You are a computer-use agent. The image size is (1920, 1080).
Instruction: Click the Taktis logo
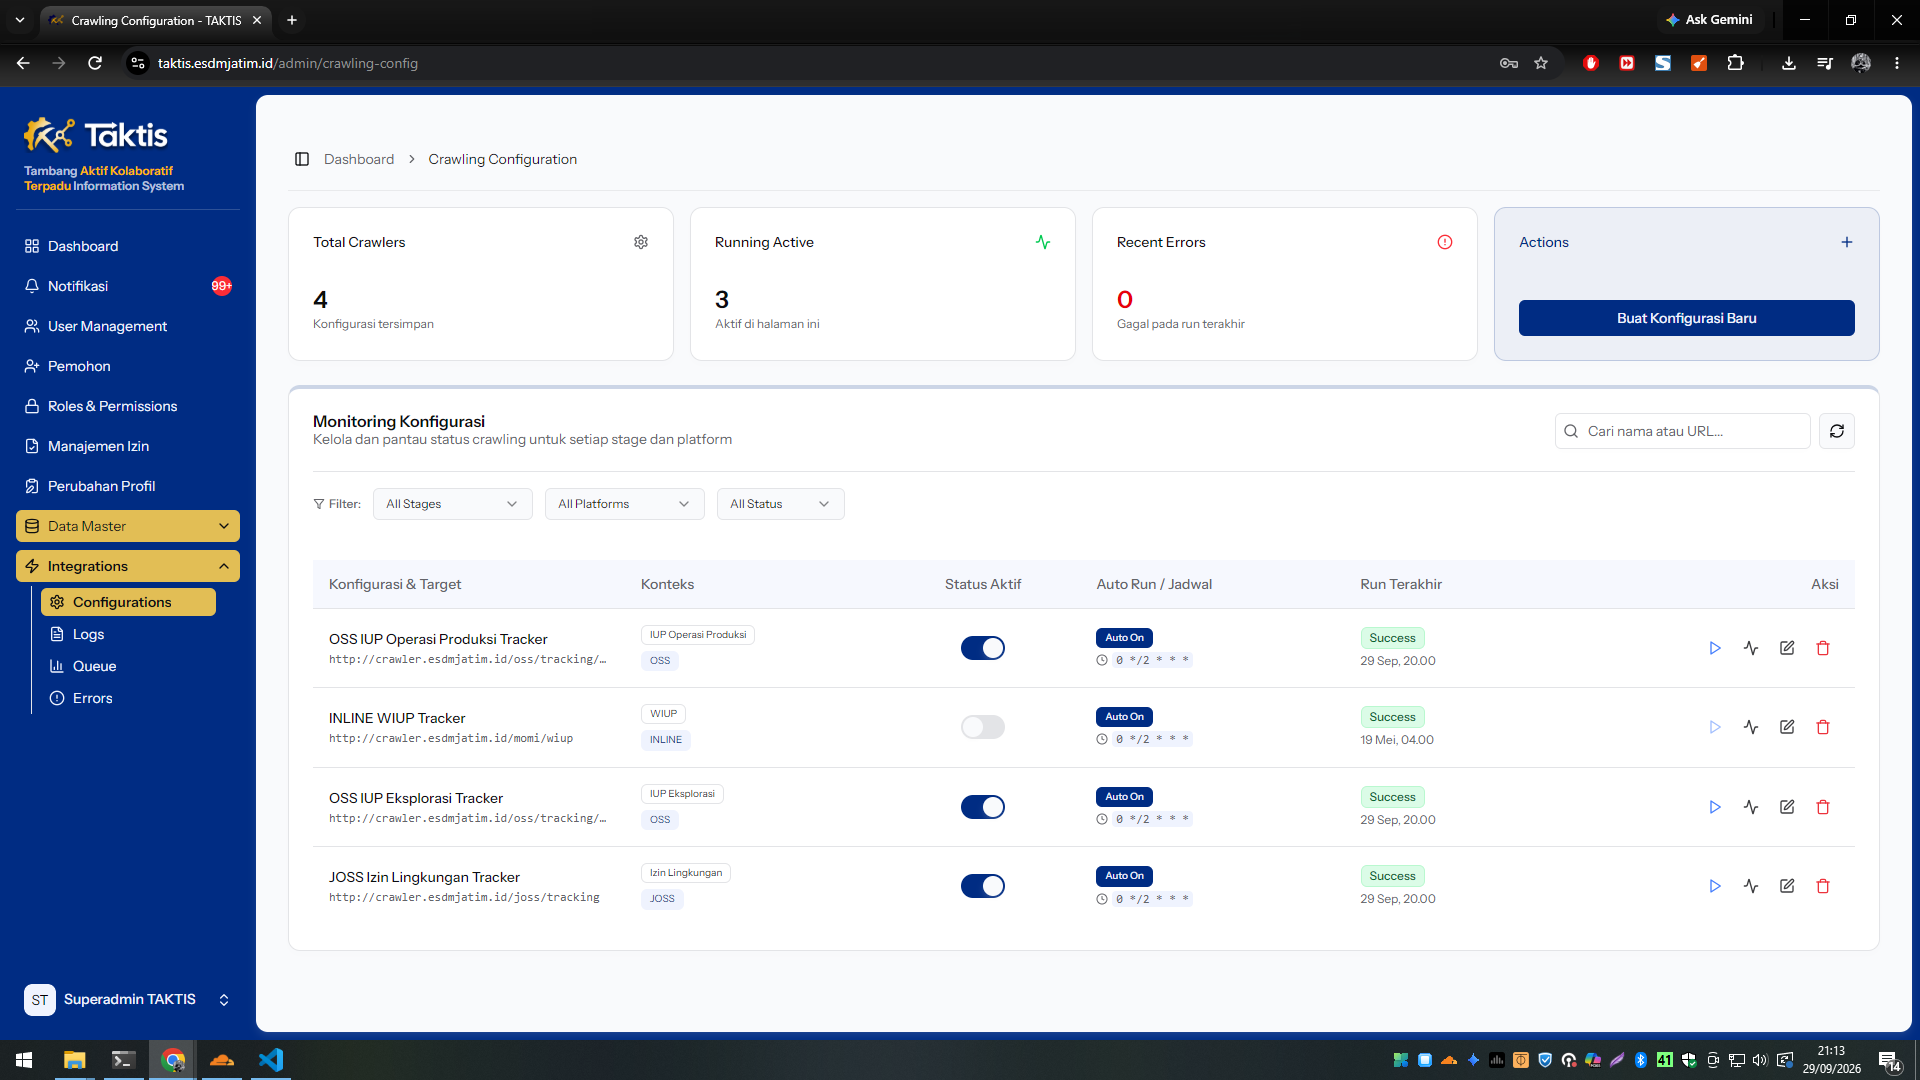click(x=96, y=135)
